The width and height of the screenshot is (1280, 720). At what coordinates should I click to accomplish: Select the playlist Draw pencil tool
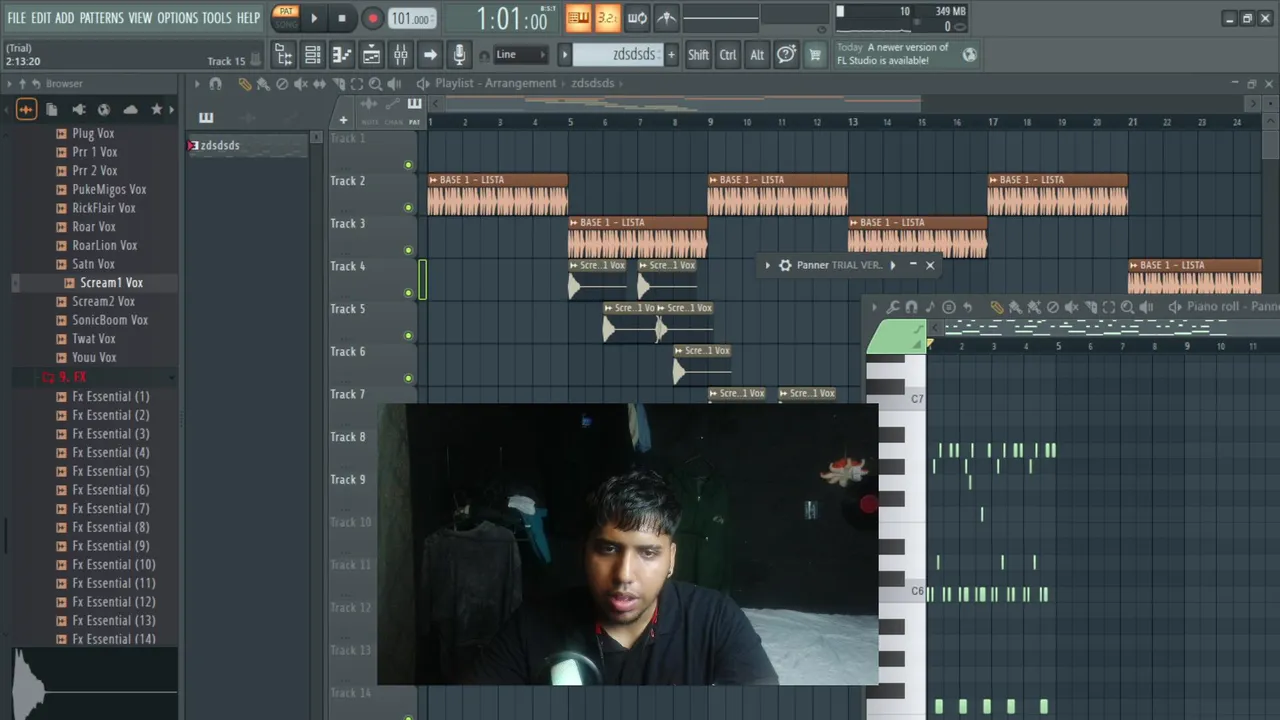pos(245,84)
